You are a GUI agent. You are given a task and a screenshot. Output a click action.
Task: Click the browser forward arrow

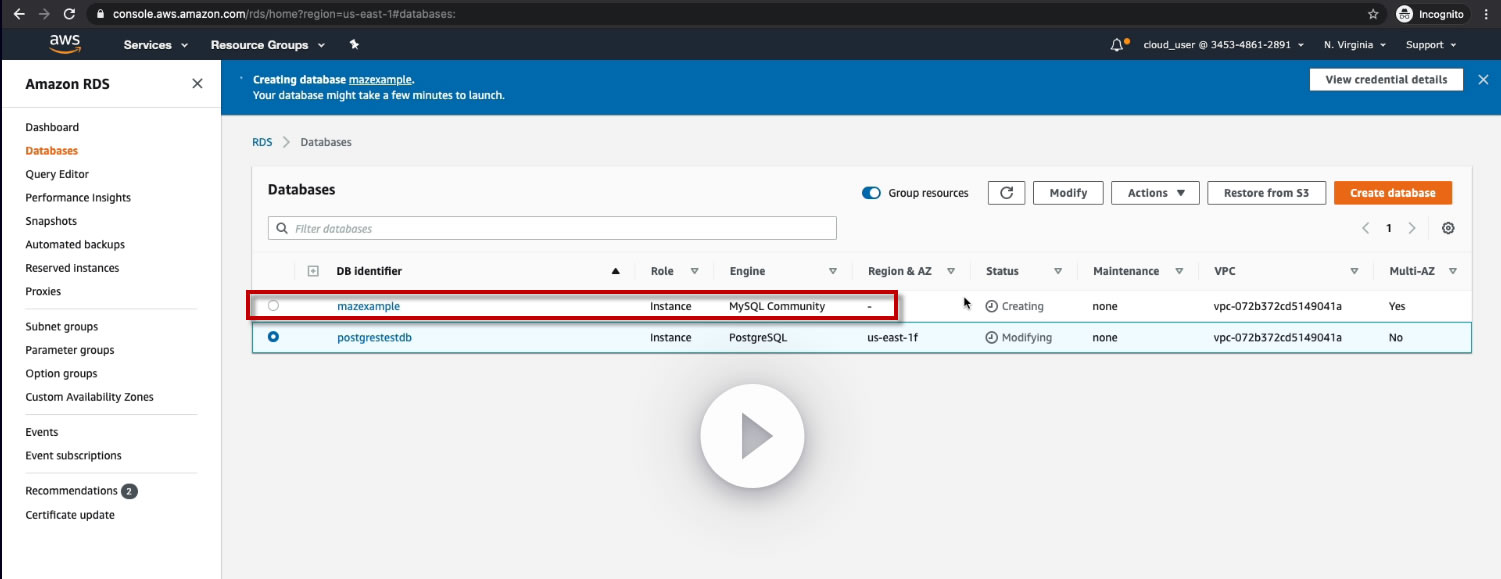pos(43,14)
